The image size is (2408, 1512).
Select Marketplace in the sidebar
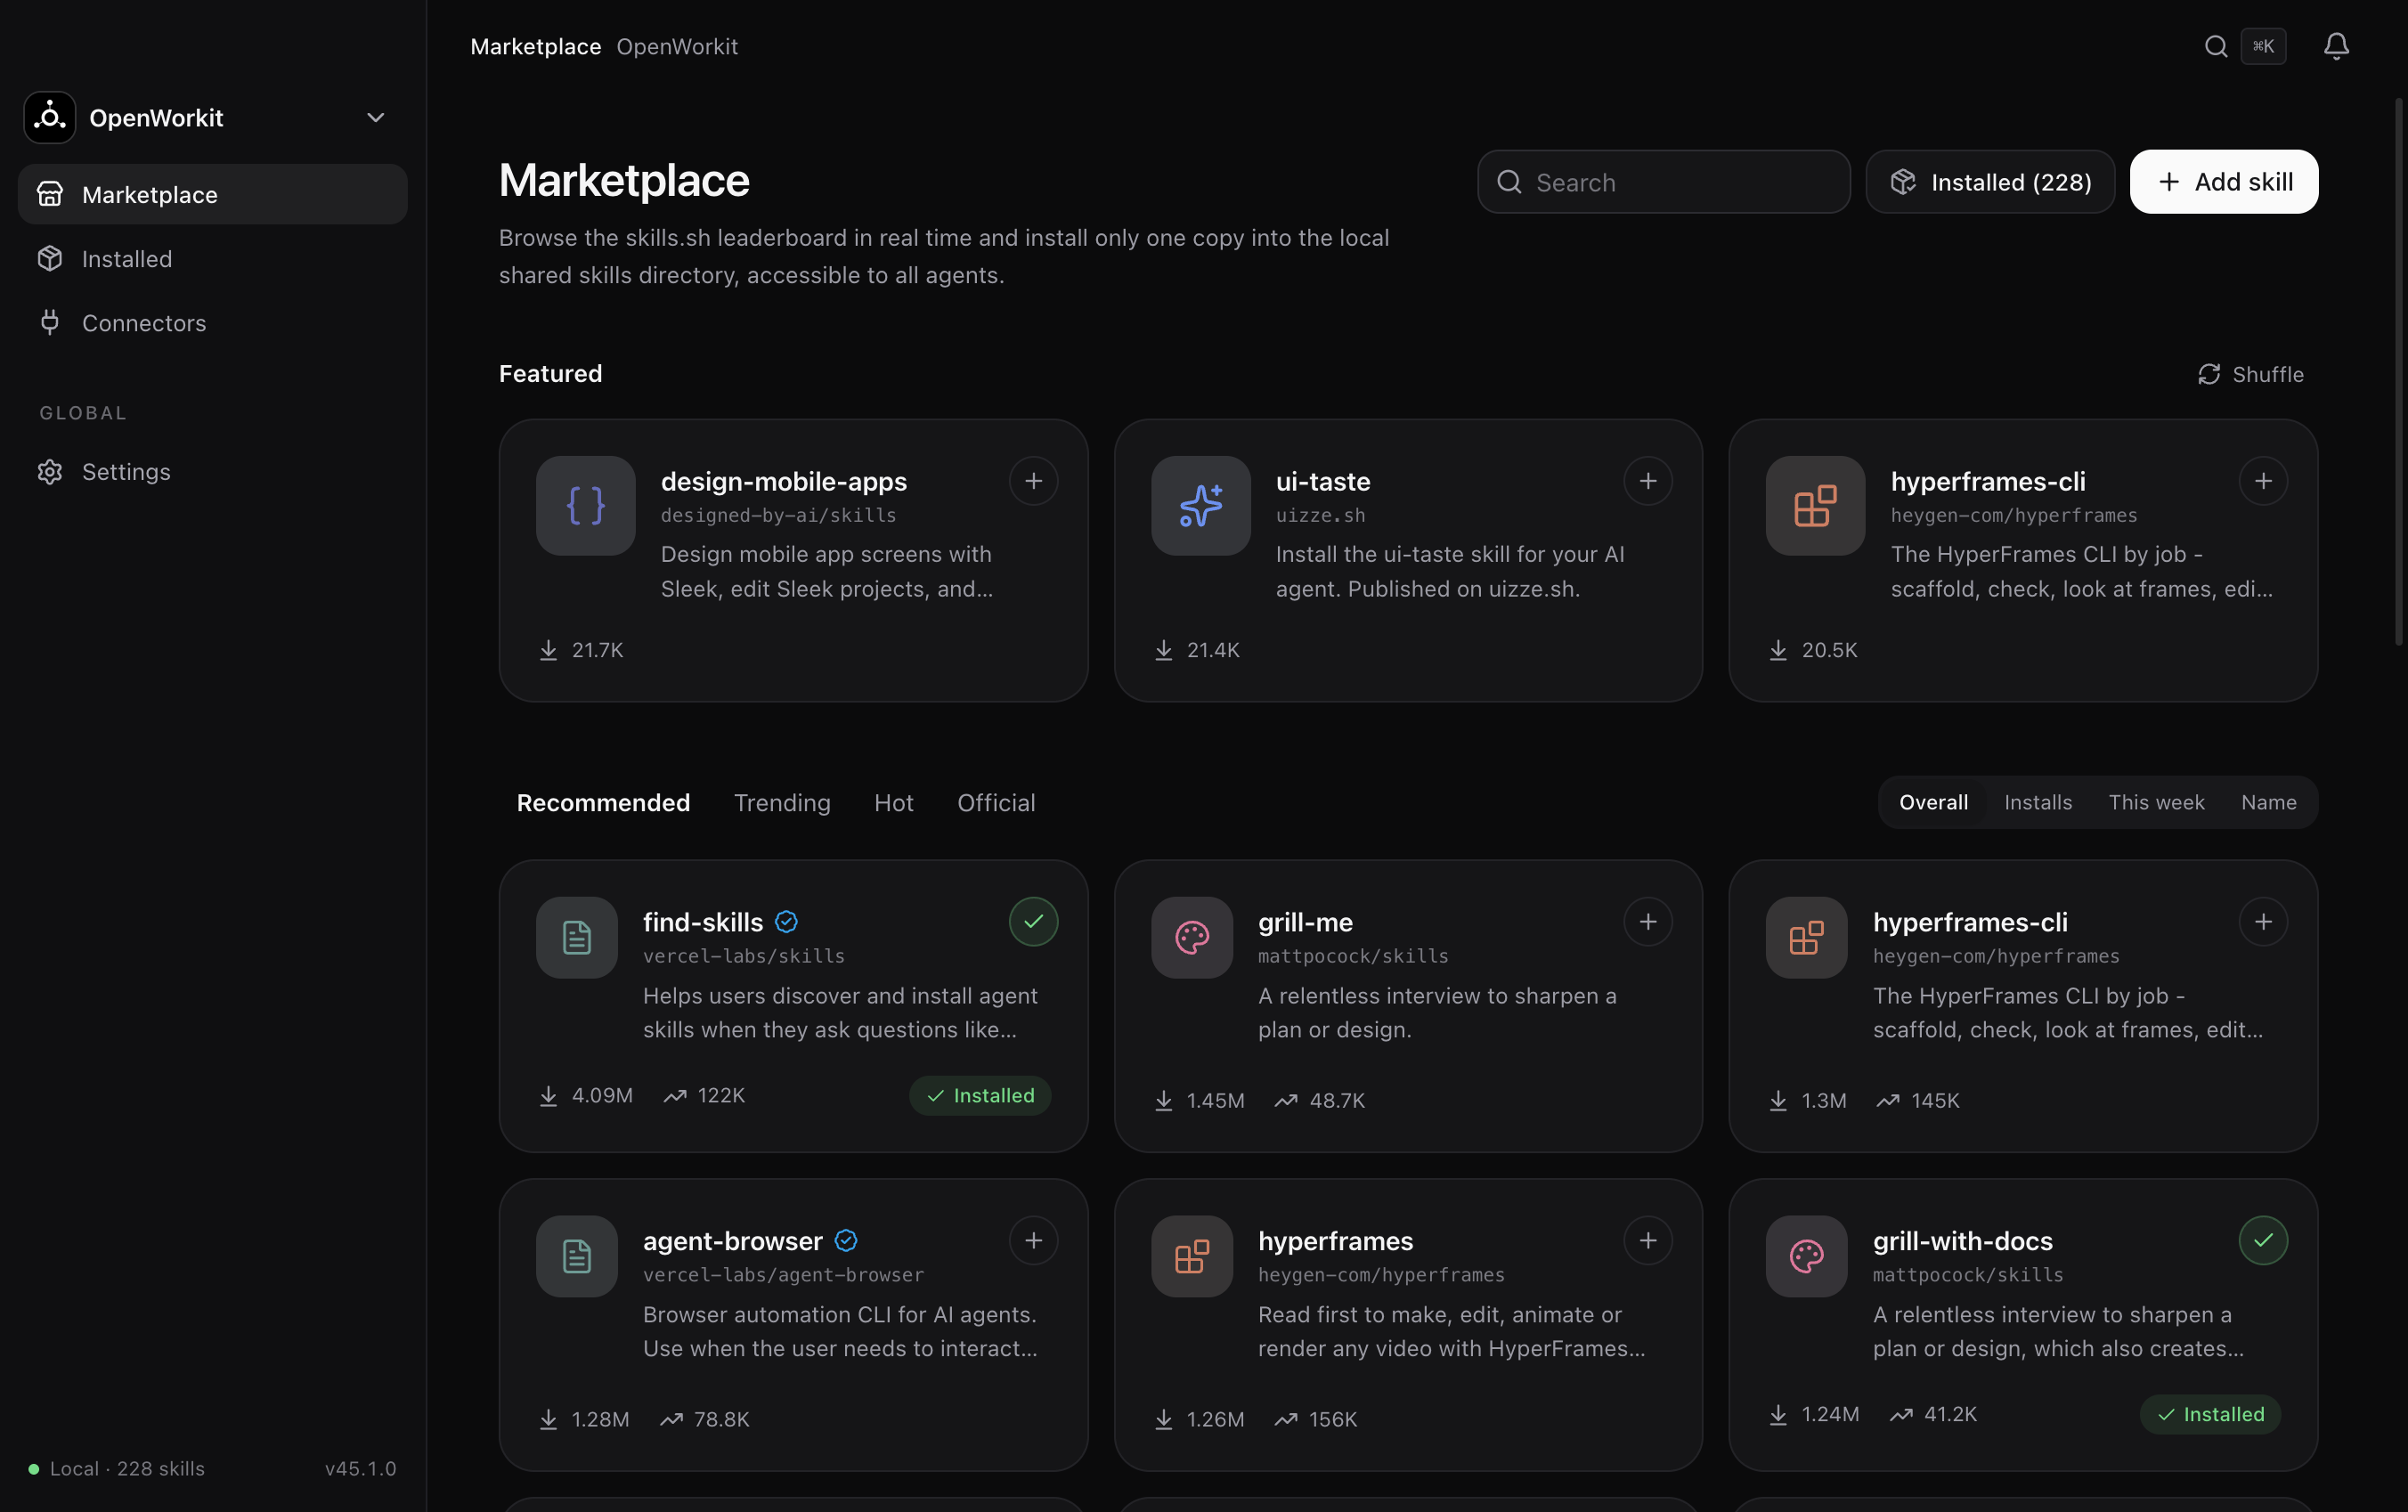click(212, 194)
